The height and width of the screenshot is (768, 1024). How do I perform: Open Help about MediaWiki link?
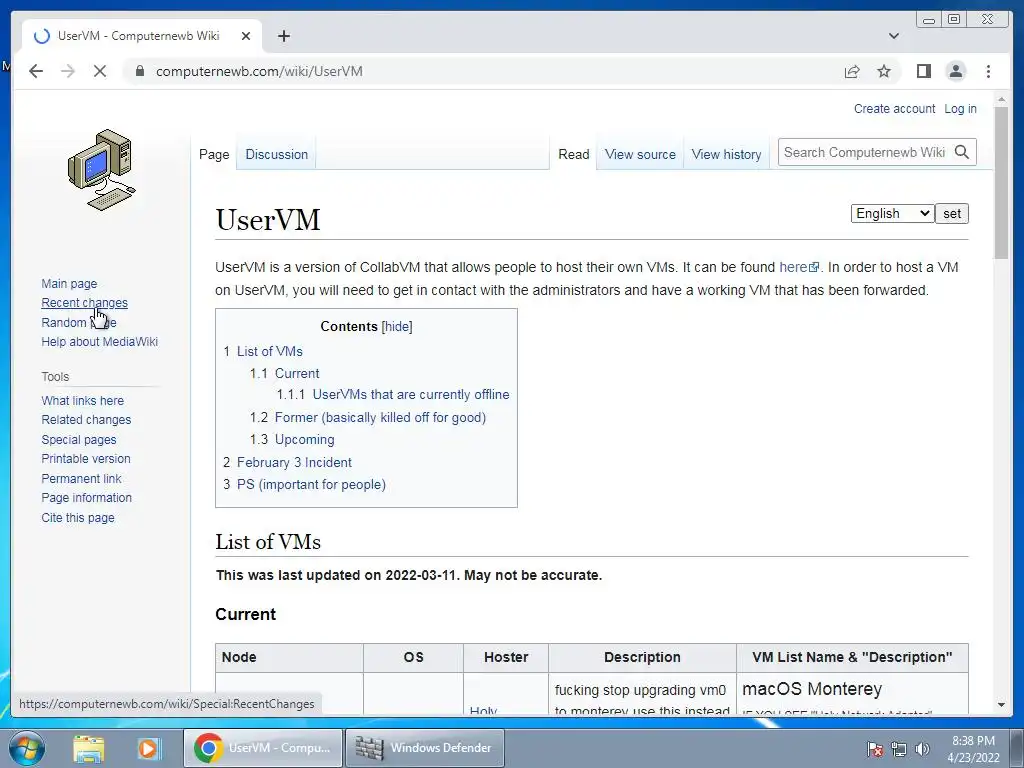(99, 342)
